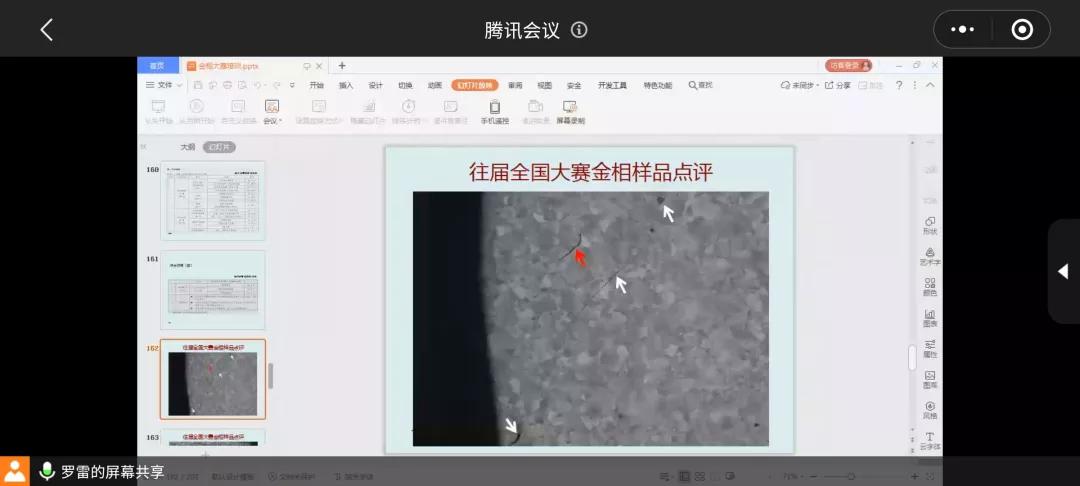Click the 分享 share button

point(838,86)
